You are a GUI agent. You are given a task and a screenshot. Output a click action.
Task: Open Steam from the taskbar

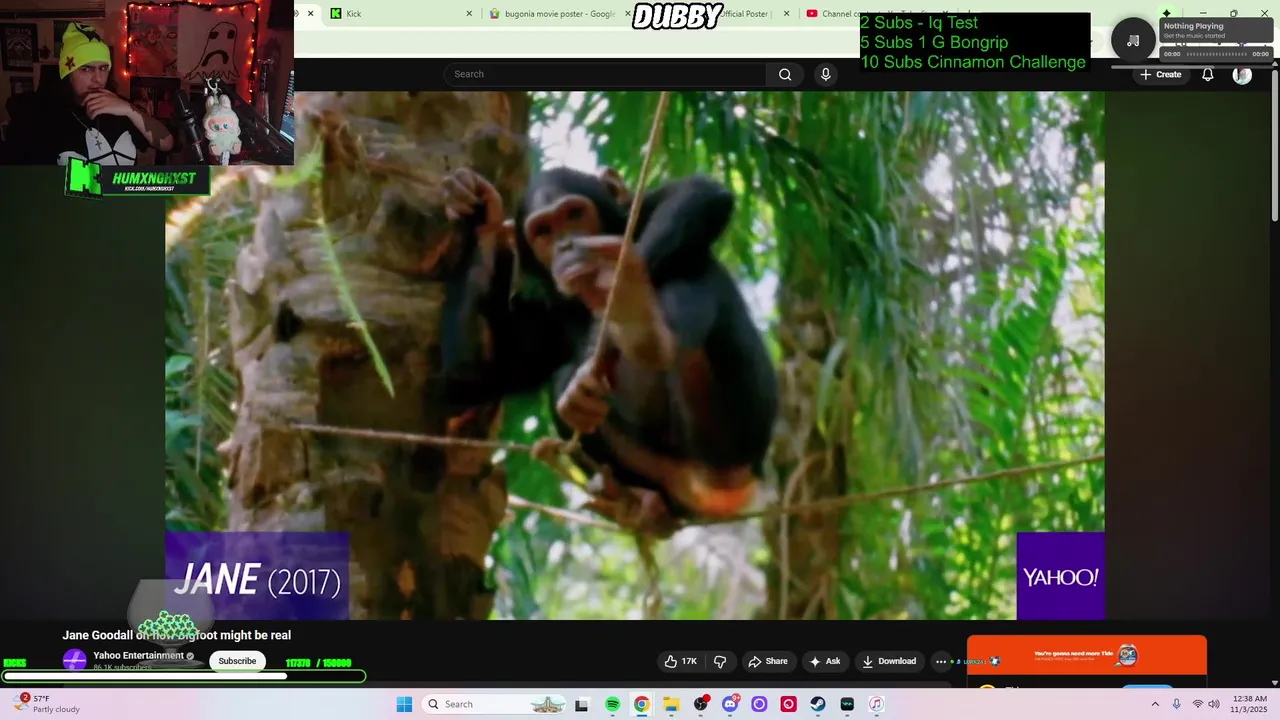click(x=818, y=704)
